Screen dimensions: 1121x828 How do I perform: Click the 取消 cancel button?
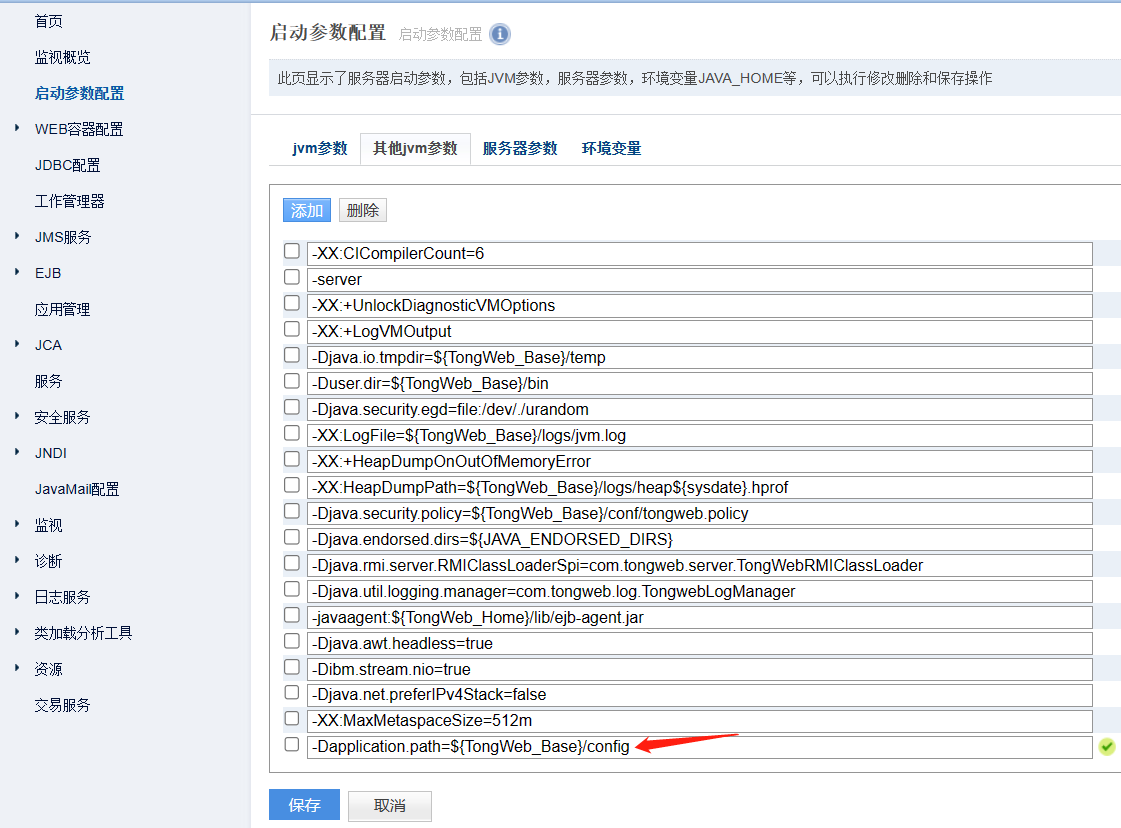(x=390, y=805)
